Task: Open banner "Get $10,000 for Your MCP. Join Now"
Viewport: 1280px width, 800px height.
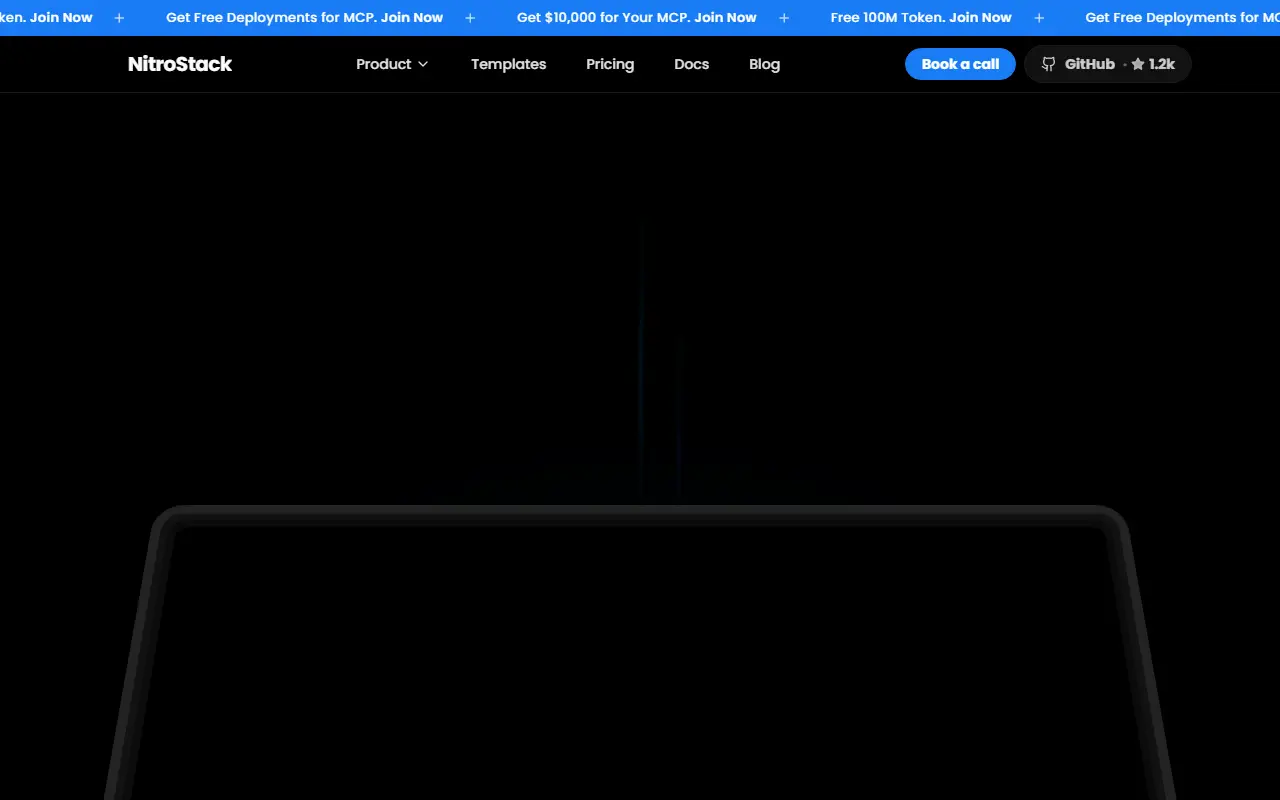Action: [636, 18]
